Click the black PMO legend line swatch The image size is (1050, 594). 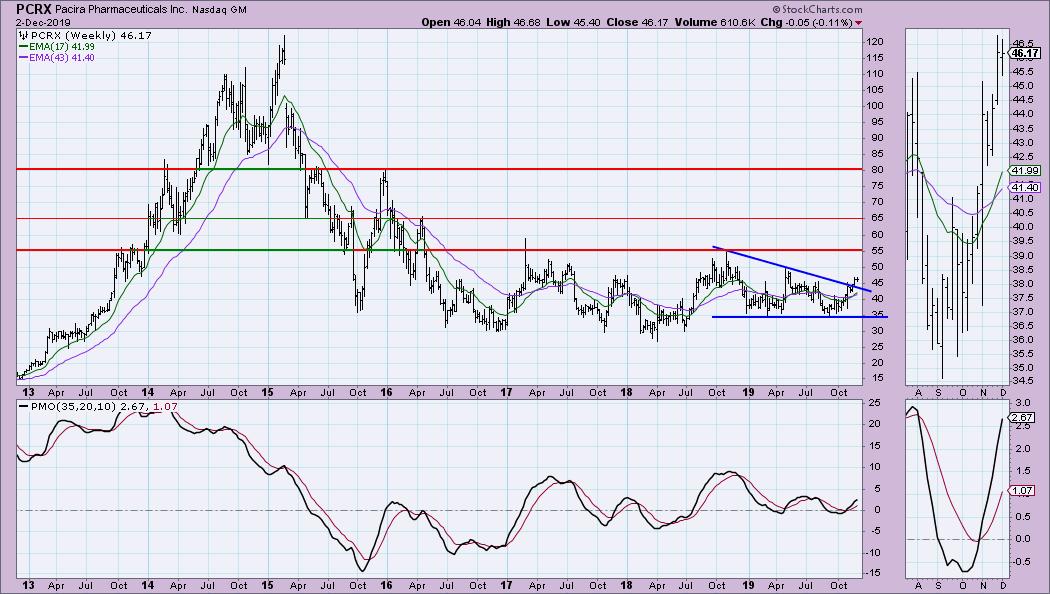(23, 406)
